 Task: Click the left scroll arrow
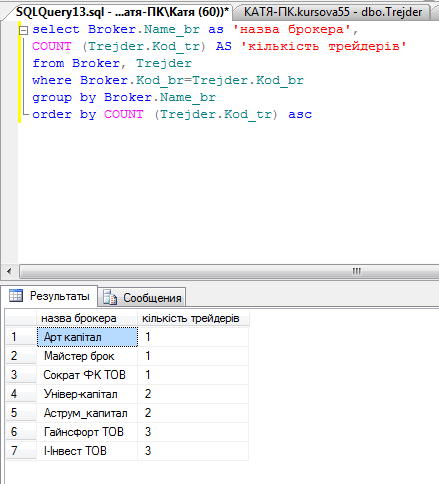click(x=9, y=271)
